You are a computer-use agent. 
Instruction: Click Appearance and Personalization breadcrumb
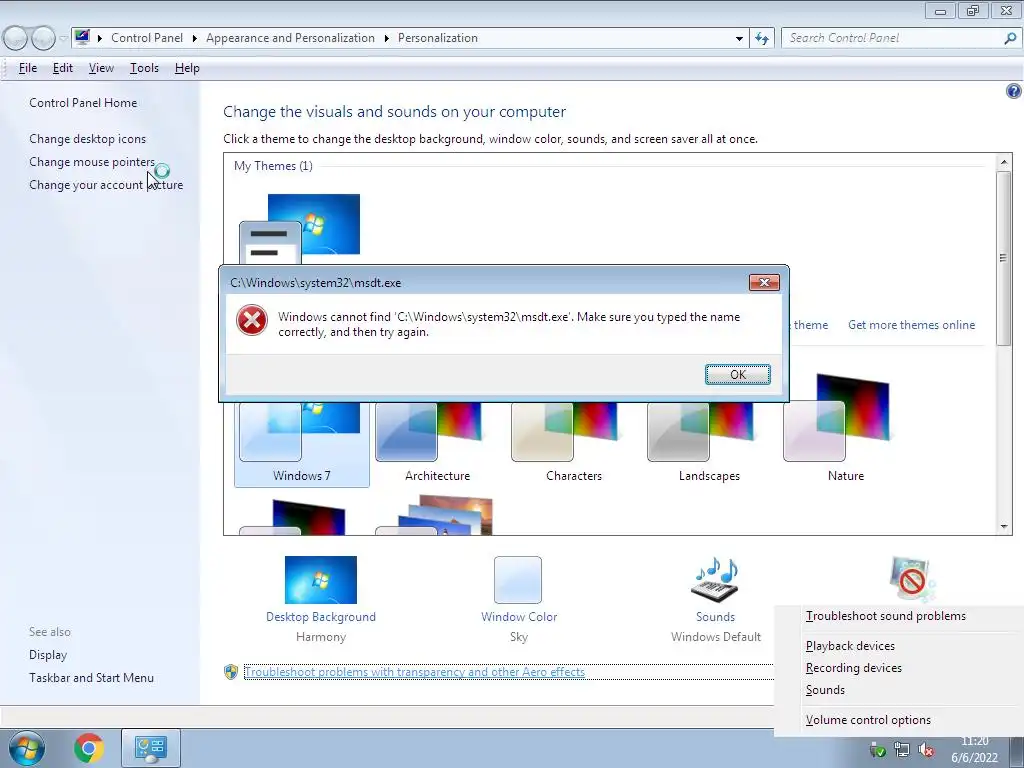290,38
